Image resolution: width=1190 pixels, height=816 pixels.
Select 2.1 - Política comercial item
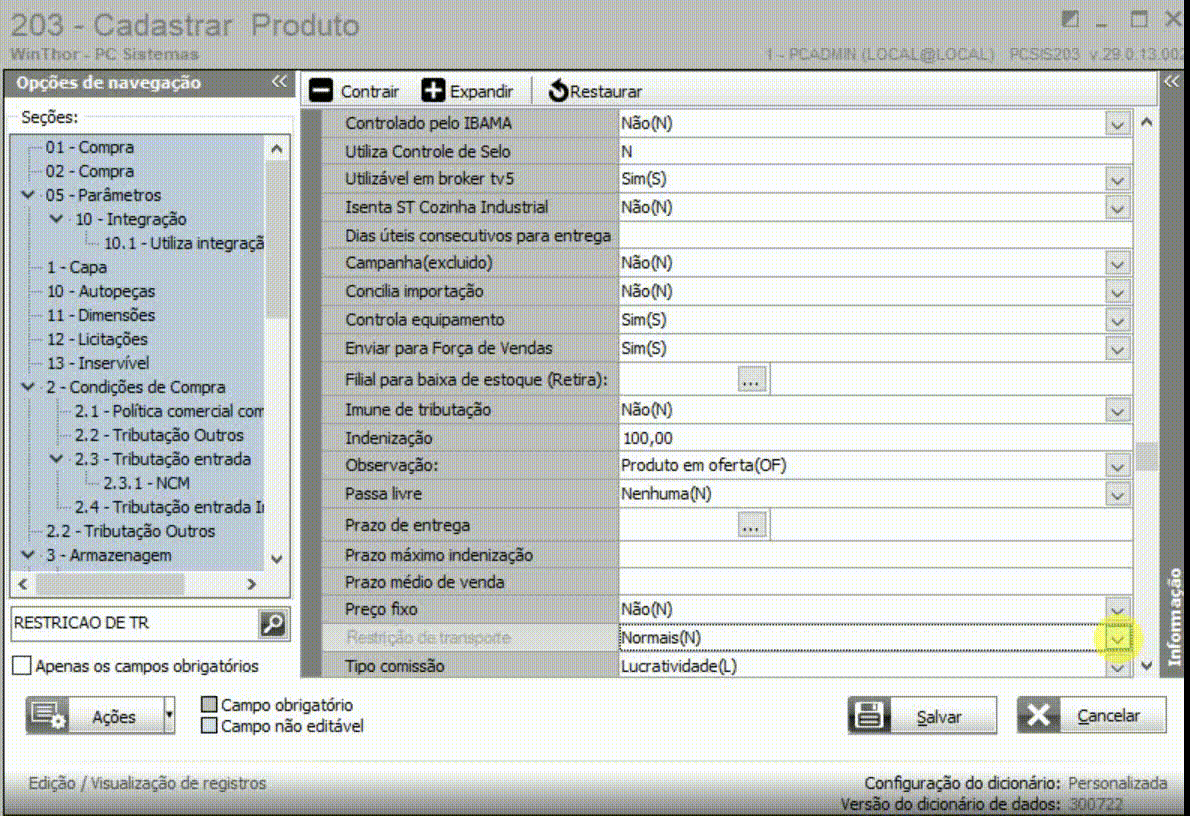[x=169, y=411]
